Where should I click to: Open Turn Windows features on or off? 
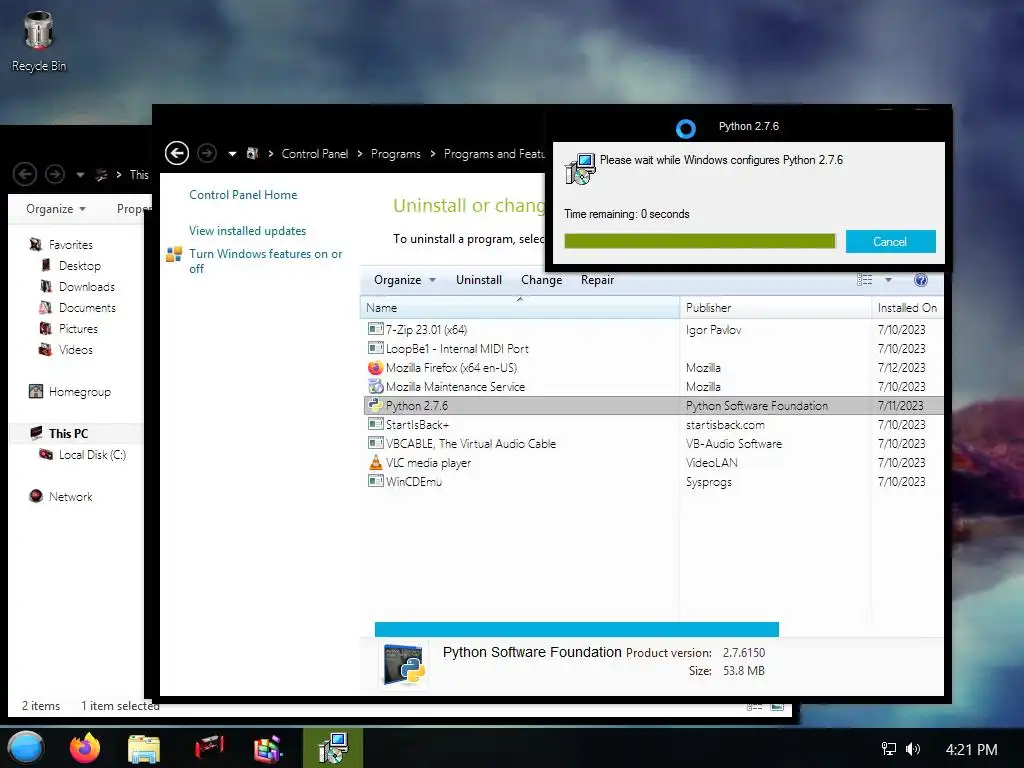point(266,261)
